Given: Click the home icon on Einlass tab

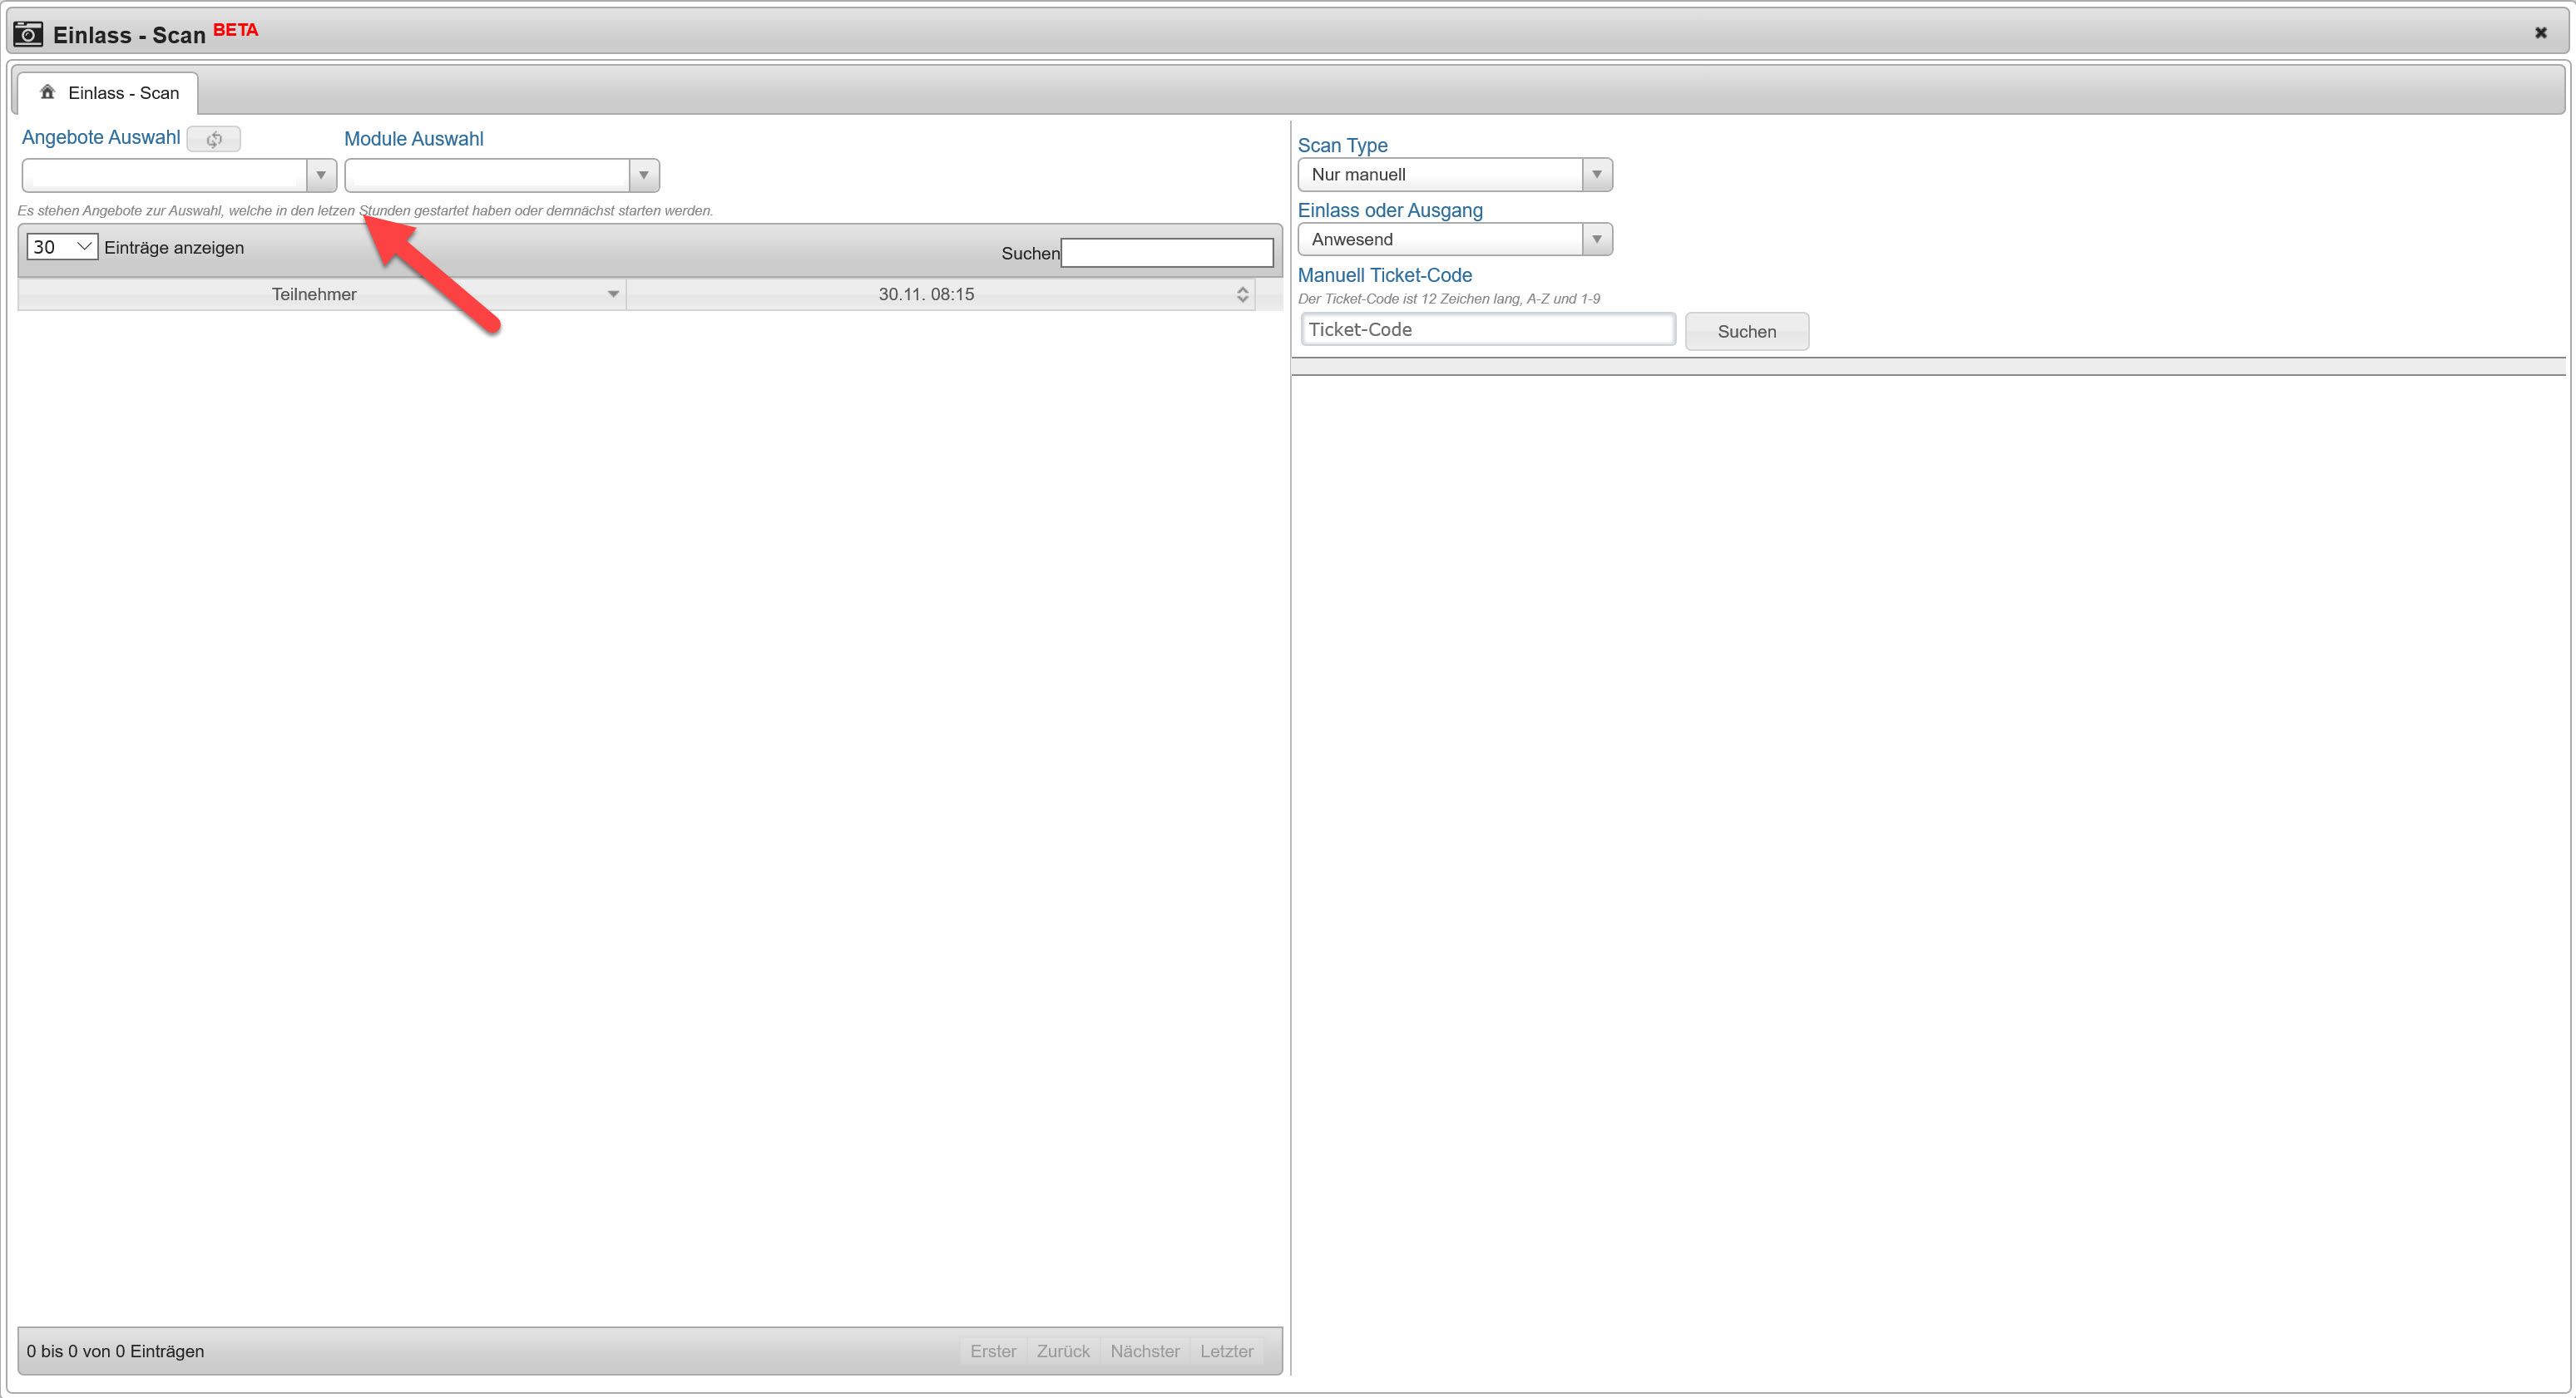Looking at the screenshot, I should pos(47,92).
